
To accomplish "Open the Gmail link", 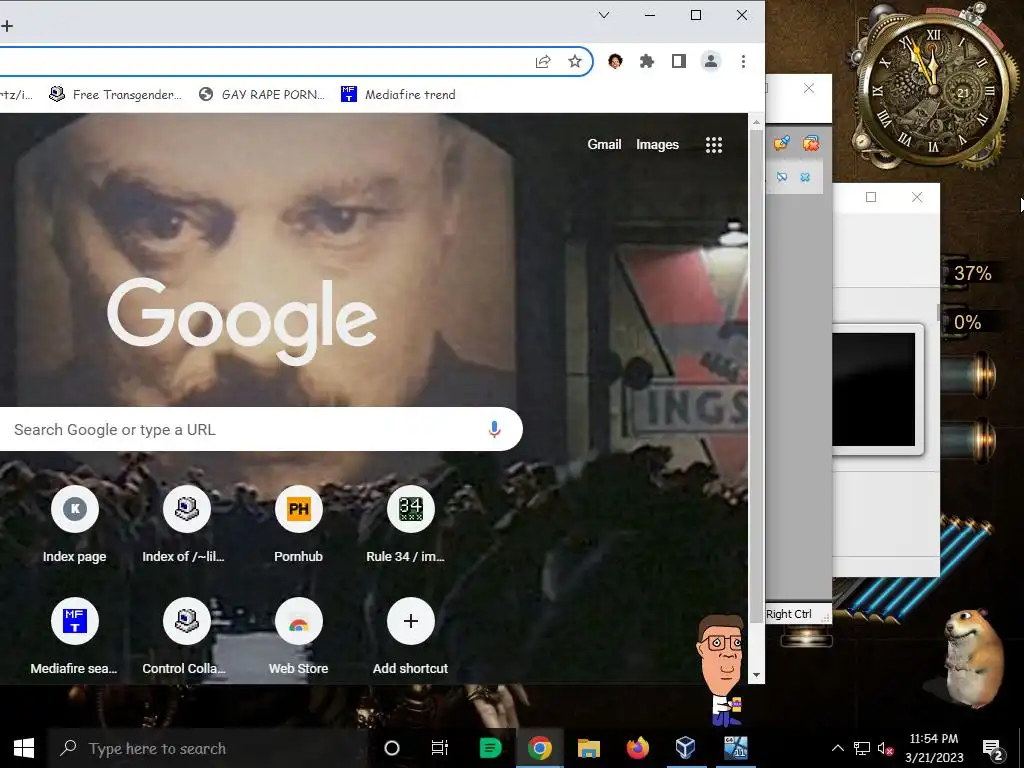I will (x=604, y=144).
